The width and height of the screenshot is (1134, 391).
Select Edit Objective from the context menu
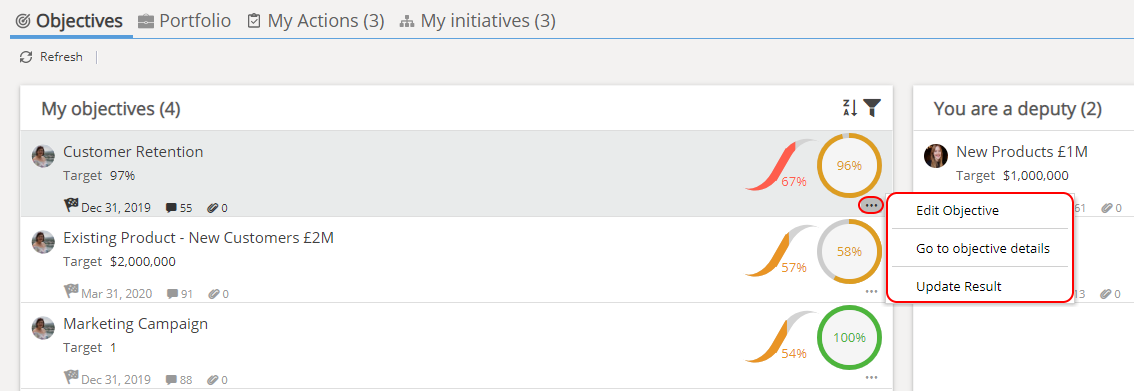(x=957, y=211)
